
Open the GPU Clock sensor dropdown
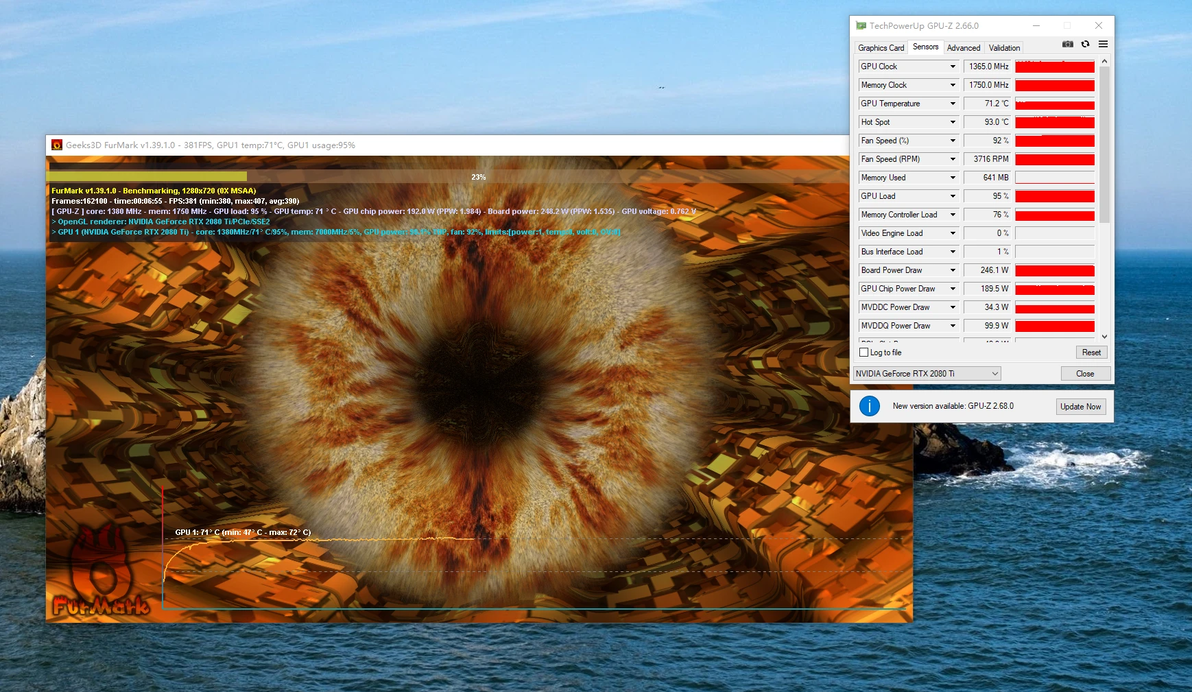(x=953, y=67)
